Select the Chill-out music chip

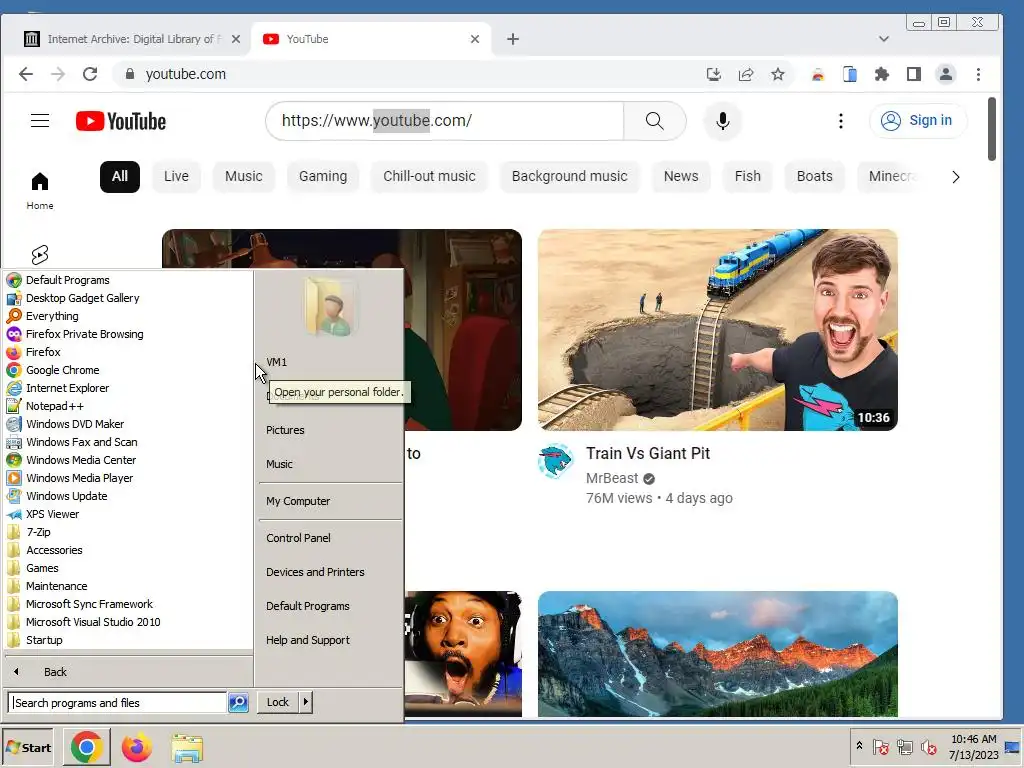[429, 176]
